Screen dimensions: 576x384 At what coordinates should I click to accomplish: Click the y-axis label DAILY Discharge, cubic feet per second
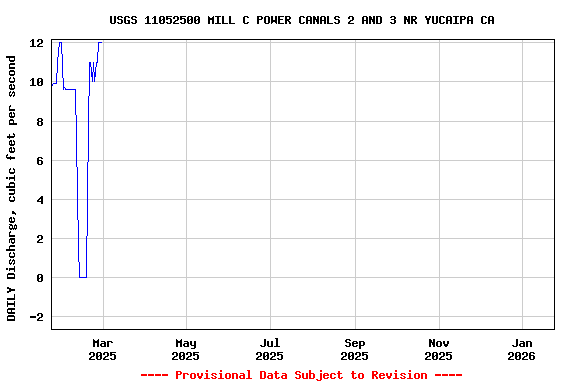[11, 188]
